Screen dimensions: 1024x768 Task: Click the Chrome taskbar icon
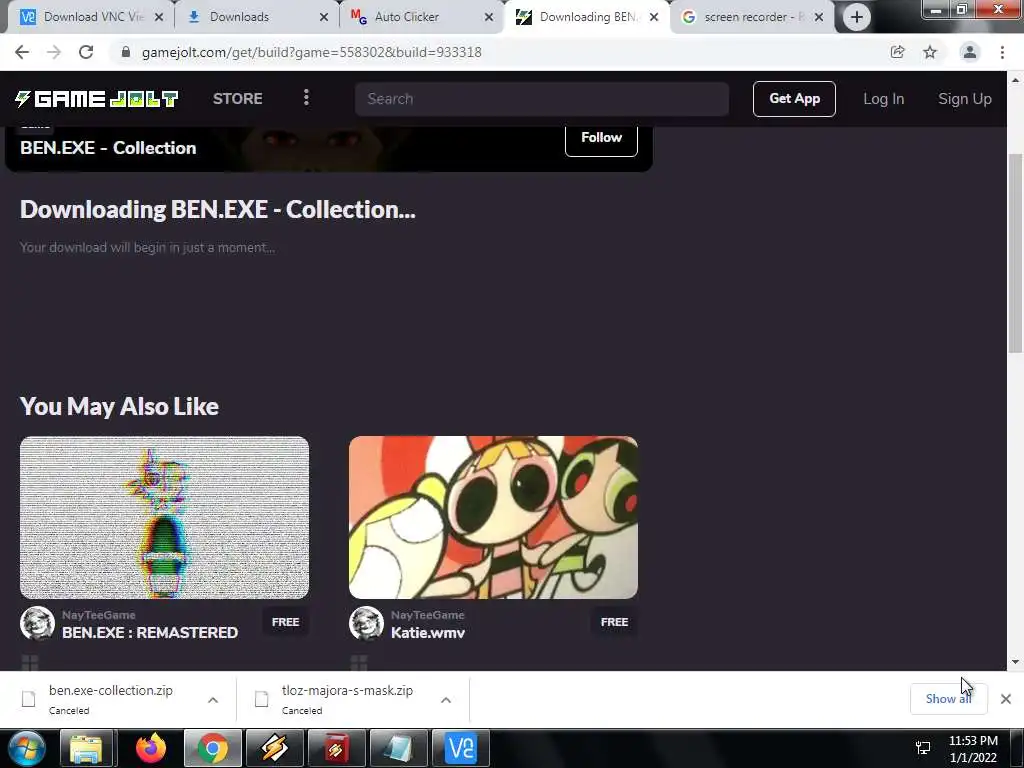(x=212, y=748)
